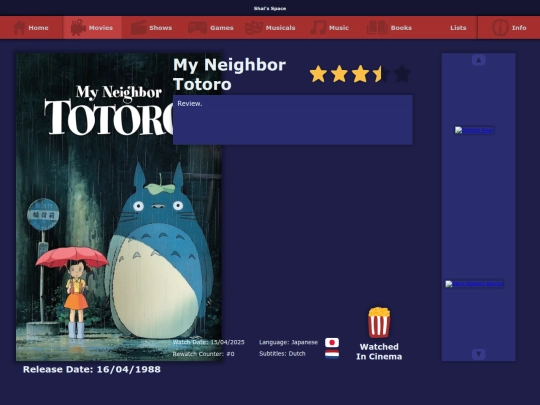Open the Info page with the i icon
Image resolution: width=540 pixels, height=405 pixels.
pyautogui.click(x=509, y=28)
